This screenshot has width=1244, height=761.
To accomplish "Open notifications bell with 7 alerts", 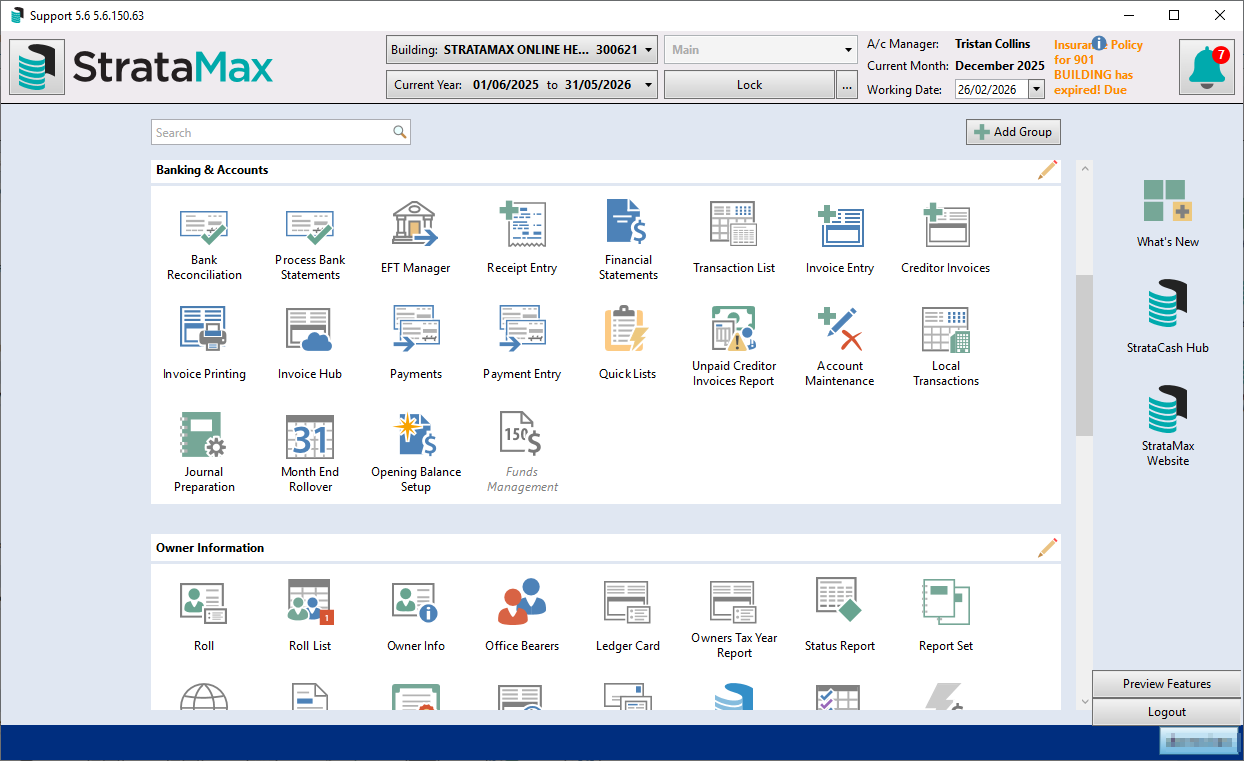I will tap(1206, 67).
